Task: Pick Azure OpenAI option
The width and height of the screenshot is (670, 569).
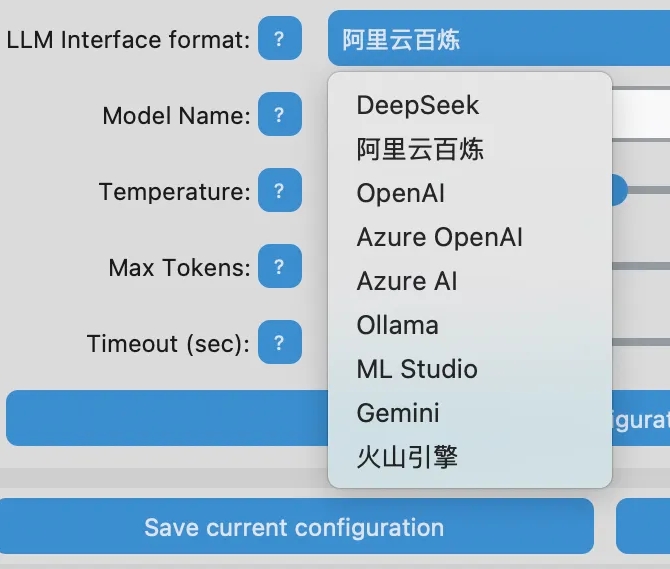Action: (470, 237)
